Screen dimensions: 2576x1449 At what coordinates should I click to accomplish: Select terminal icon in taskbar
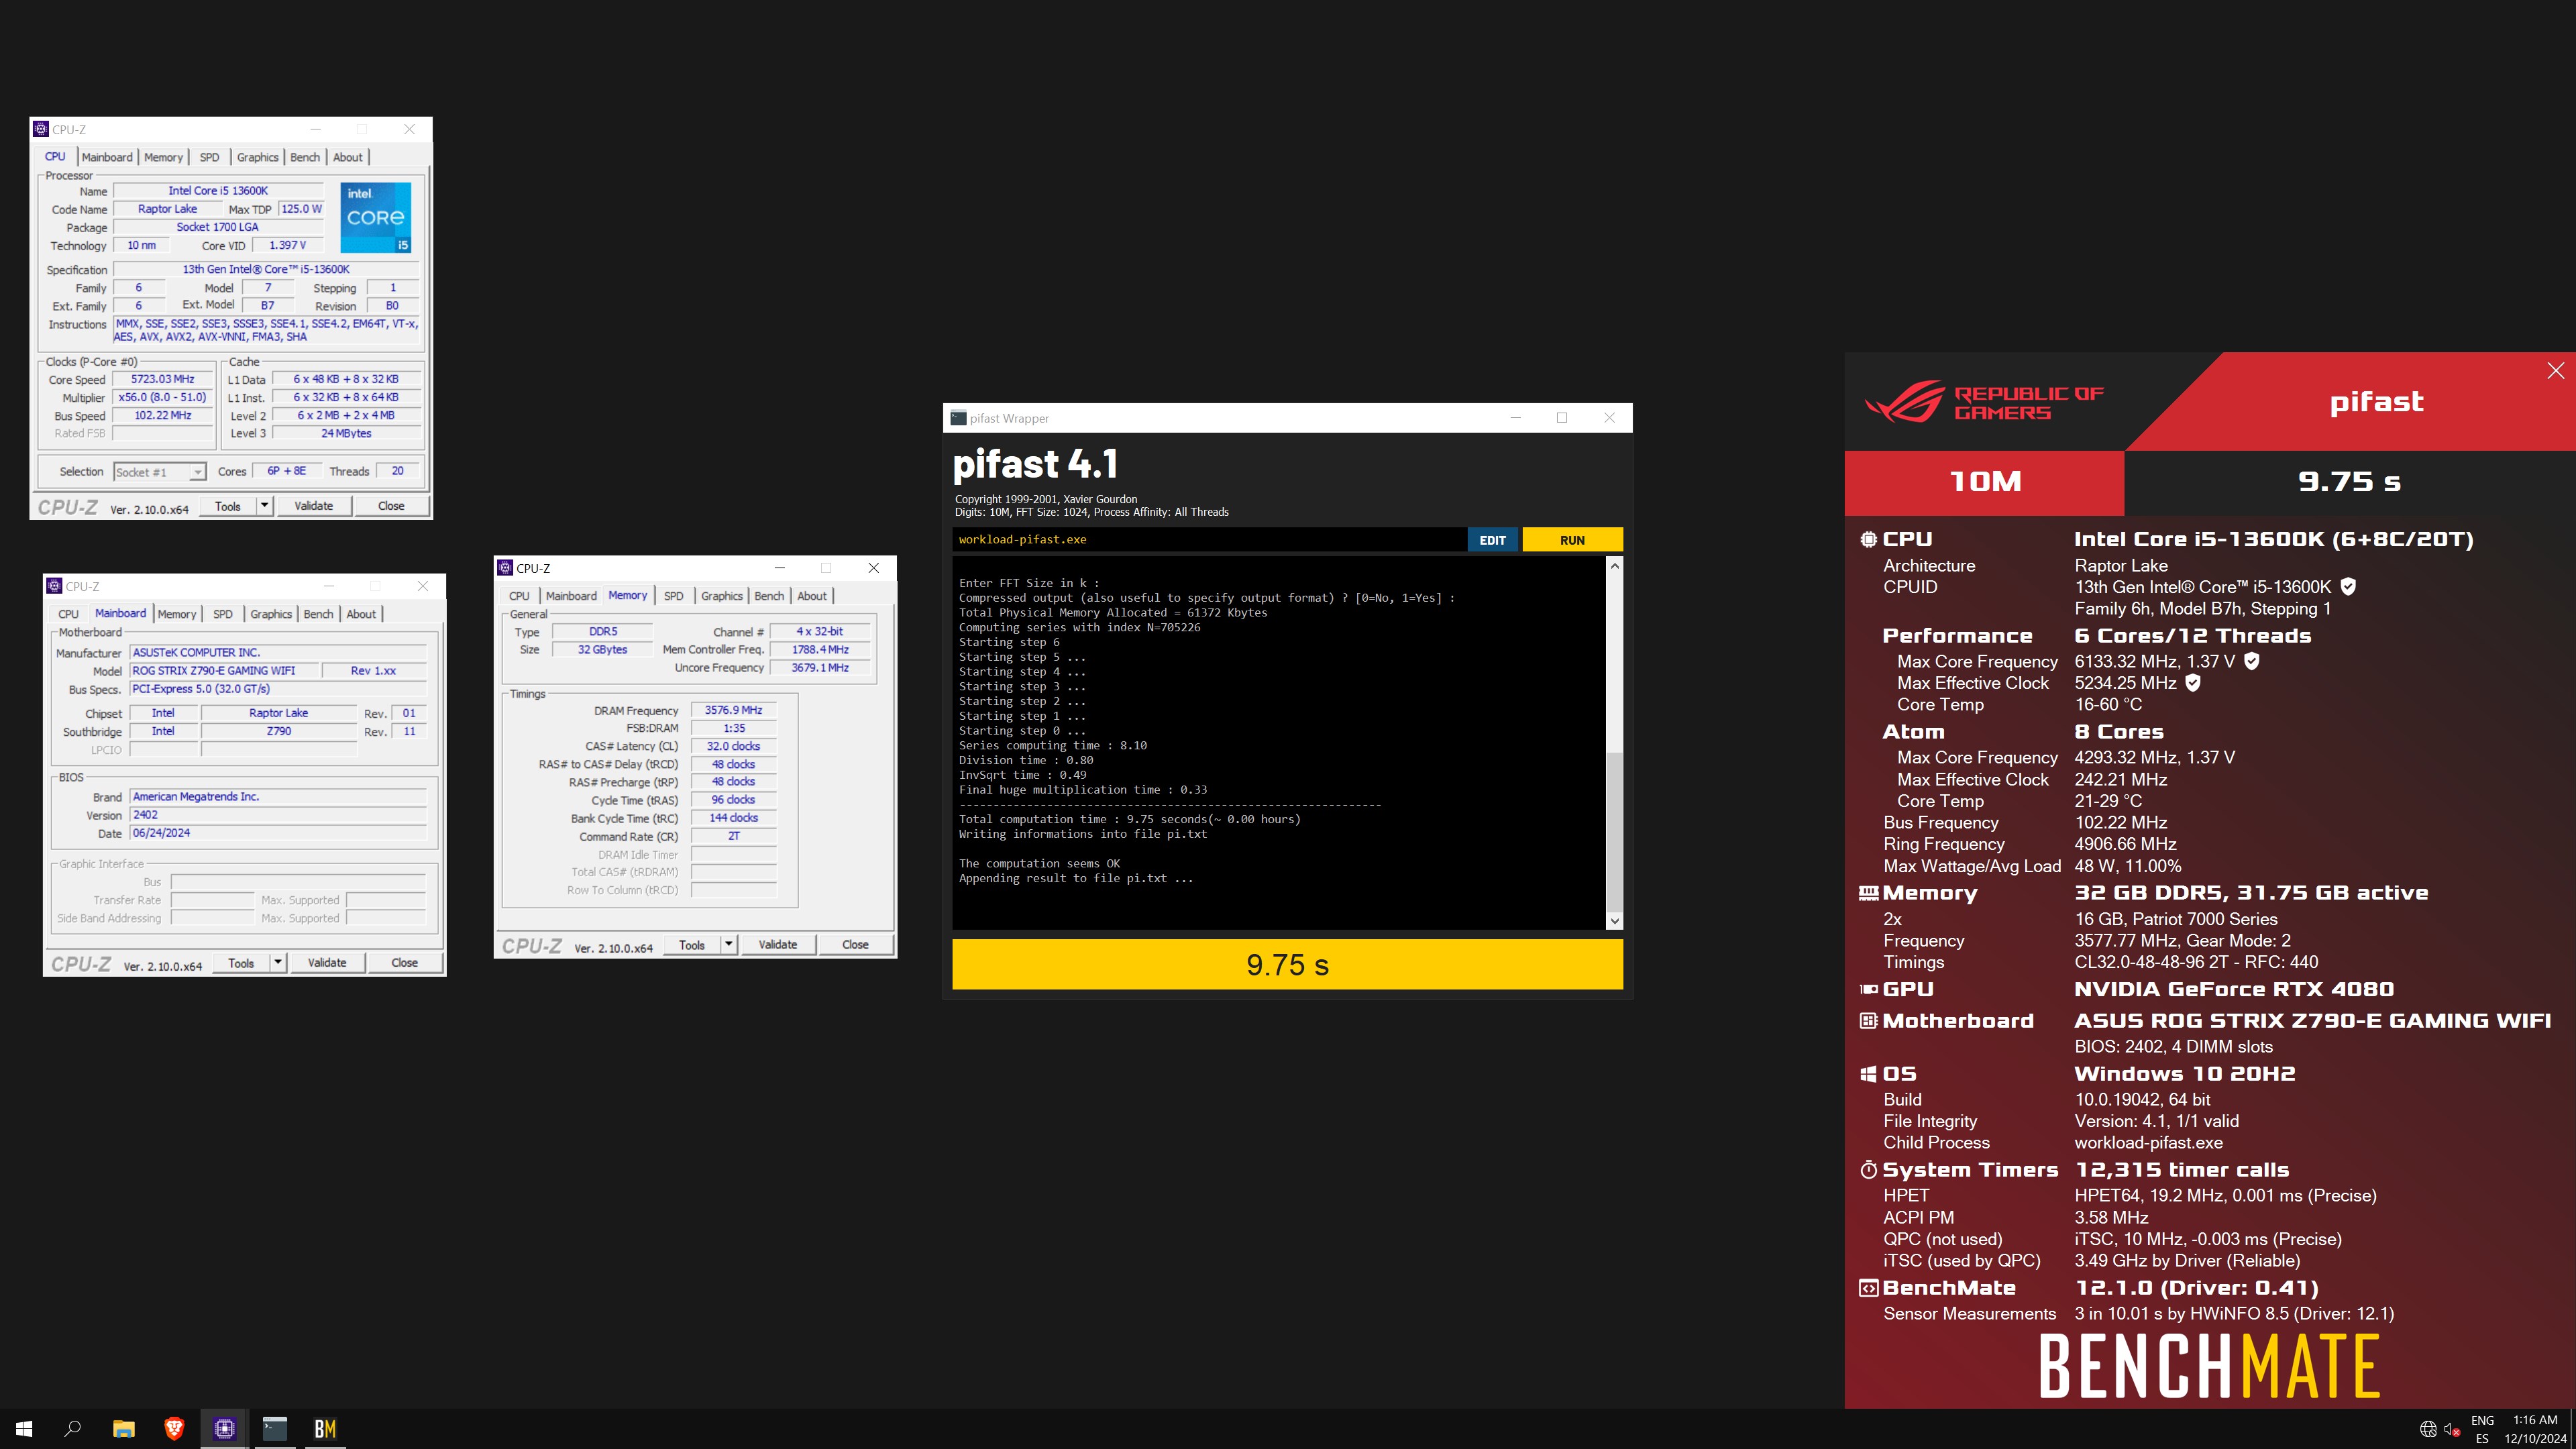(275, 1429)
